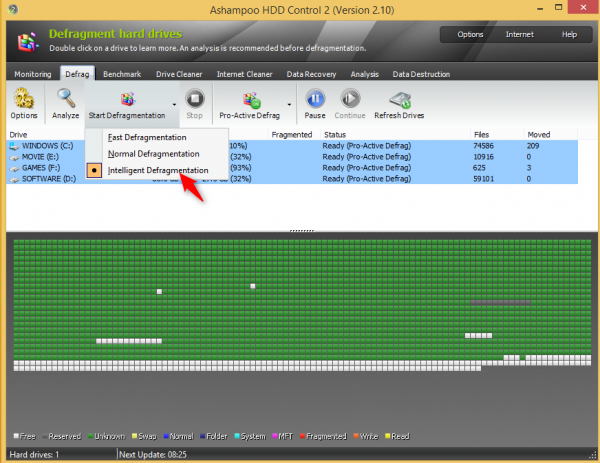Open the Analysis tab
The image size is (600, 463).
(x=365, y=74)
